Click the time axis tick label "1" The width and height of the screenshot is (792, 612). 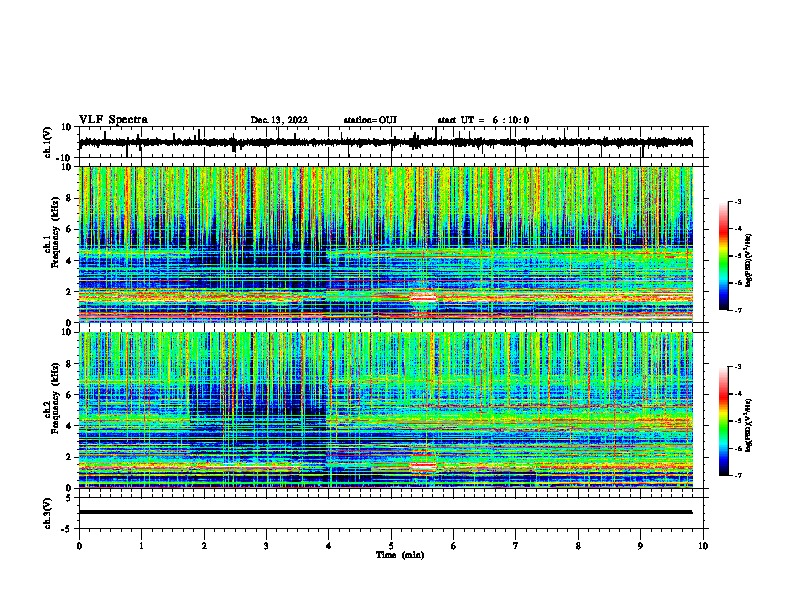141,546
